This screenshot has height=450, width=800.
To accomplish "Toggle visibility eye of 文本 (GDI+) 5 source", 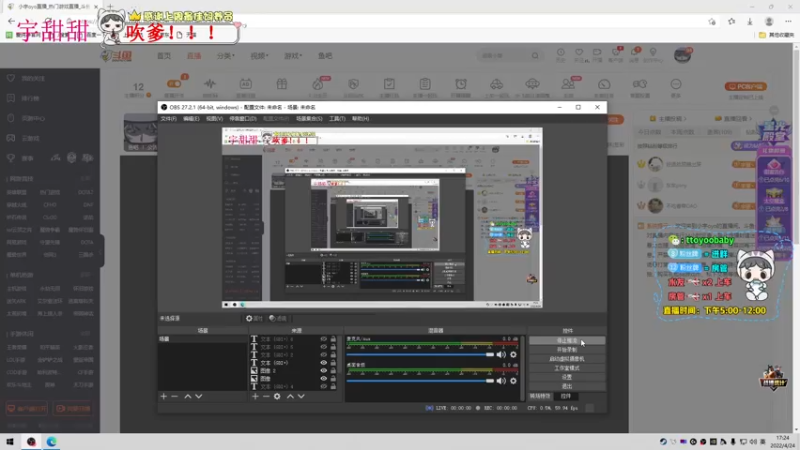I will (323, 347).
